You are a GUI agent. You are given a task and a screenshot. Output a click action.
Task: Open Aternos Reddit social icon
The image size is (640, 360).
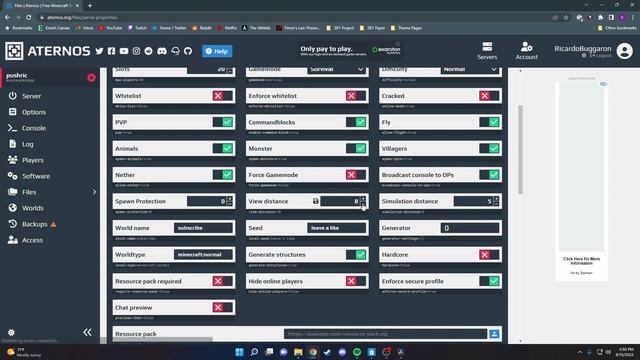pos(149,51)
